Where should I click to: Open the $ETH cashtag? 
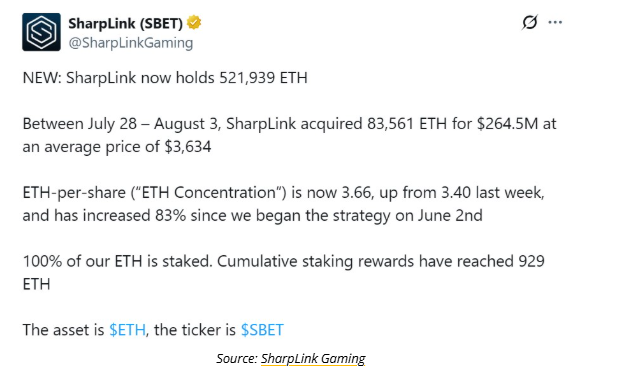[127, 329]
